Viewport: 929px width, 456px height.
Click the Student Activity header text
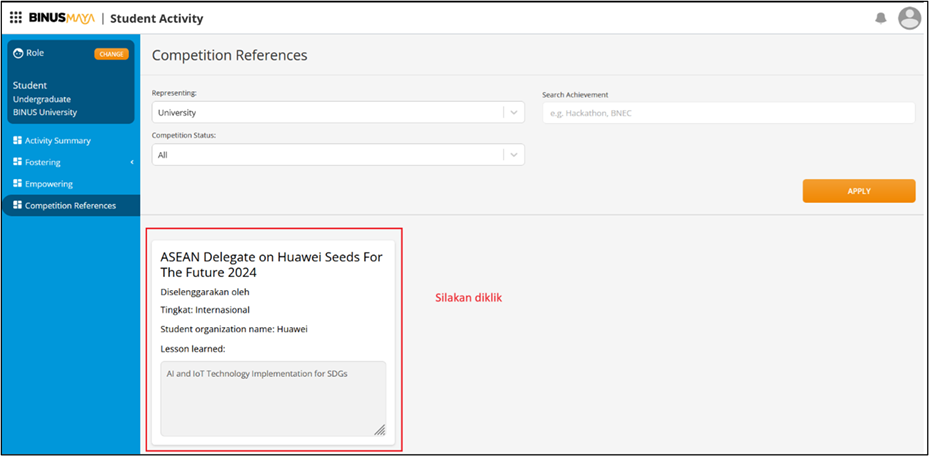(x=156, y=18)
